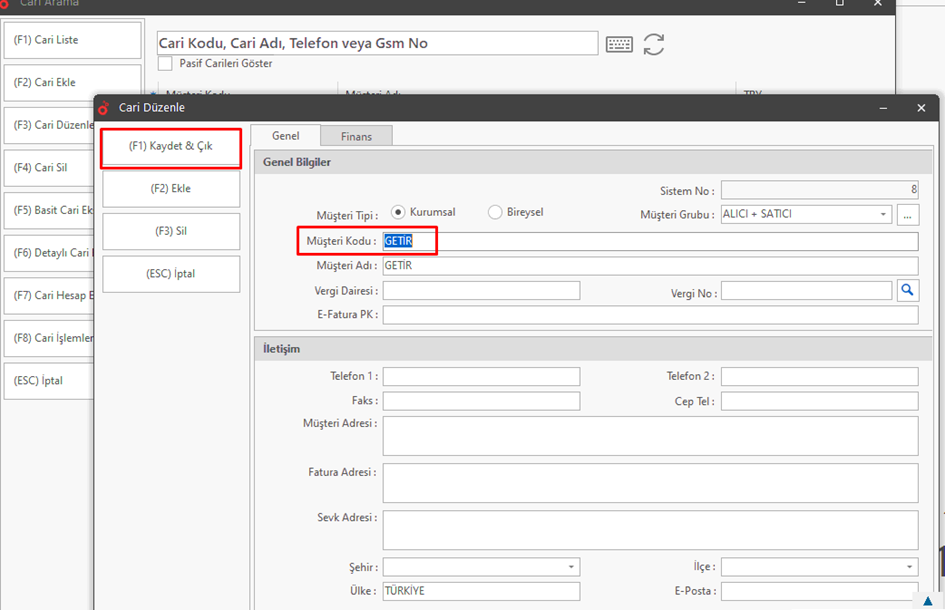This screenshot has width=945, height=610.
Task: Click the (F3) Sil button in Cari Düzenle
Action: [171, 231]
